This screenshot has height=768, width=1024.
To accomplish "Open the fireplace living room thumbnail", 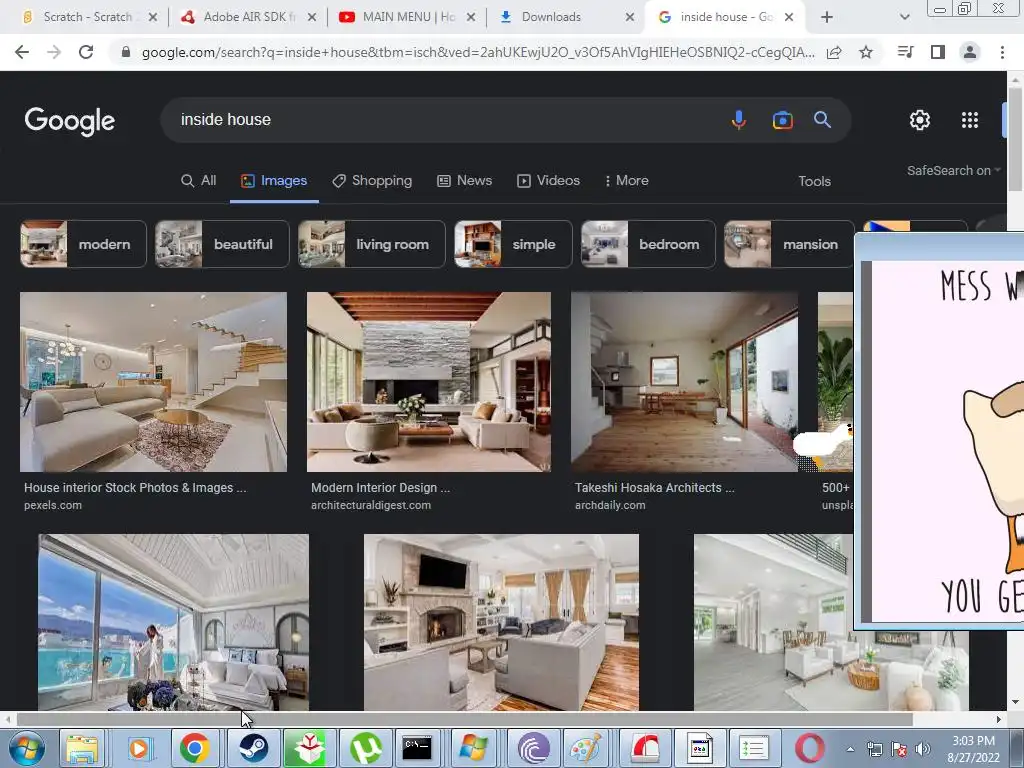I will [502, 622].
